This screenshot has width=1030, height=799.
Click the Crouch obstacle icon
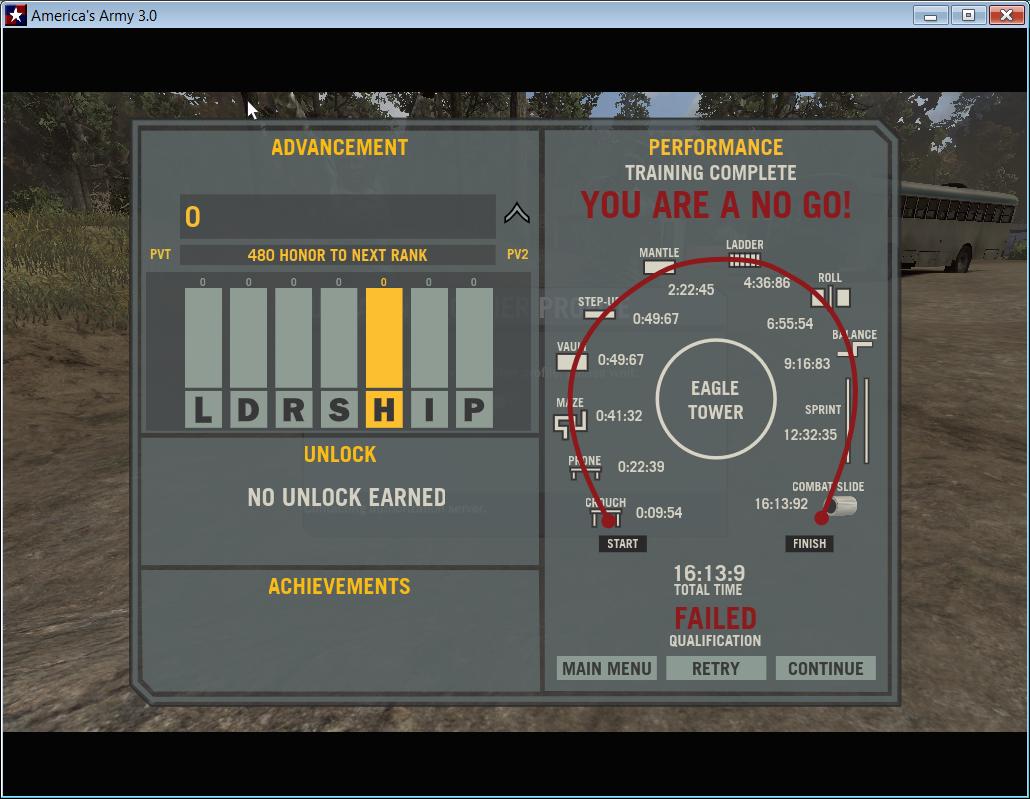tap(606, 519)
